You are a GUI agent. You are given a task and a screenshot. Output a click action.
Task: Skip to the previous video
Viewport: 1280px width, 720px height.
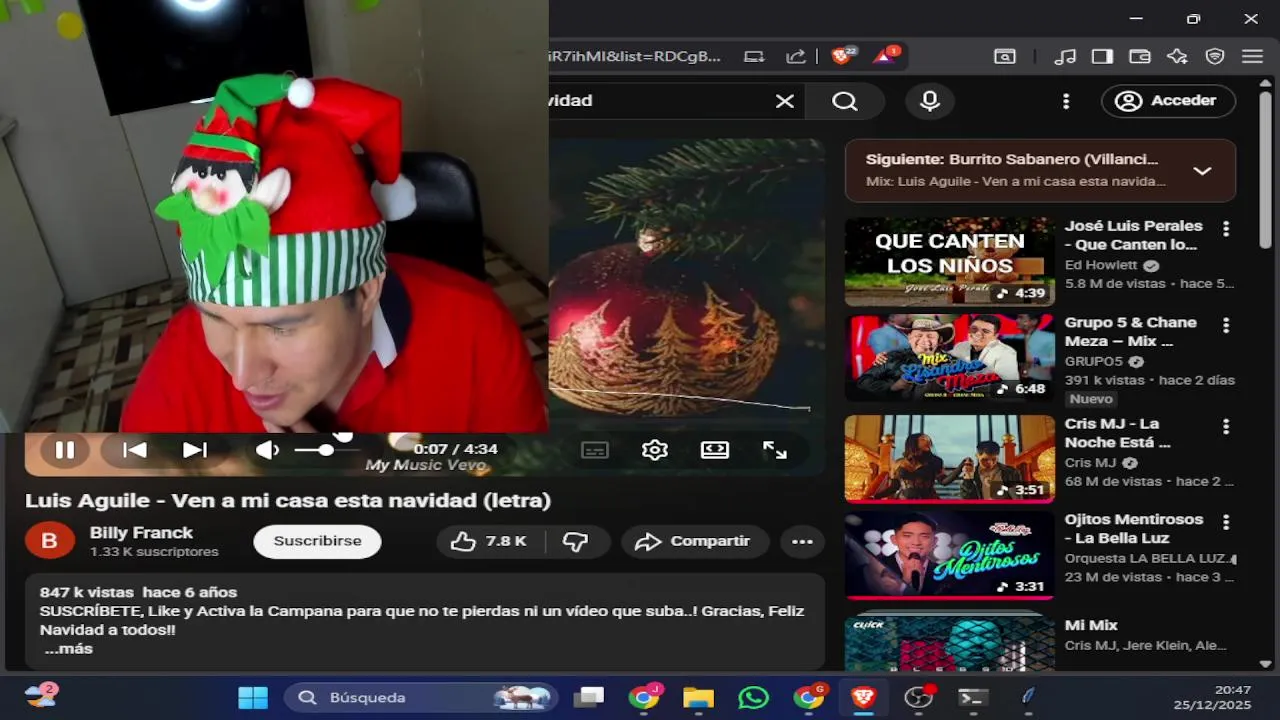(x=135, y=450)
